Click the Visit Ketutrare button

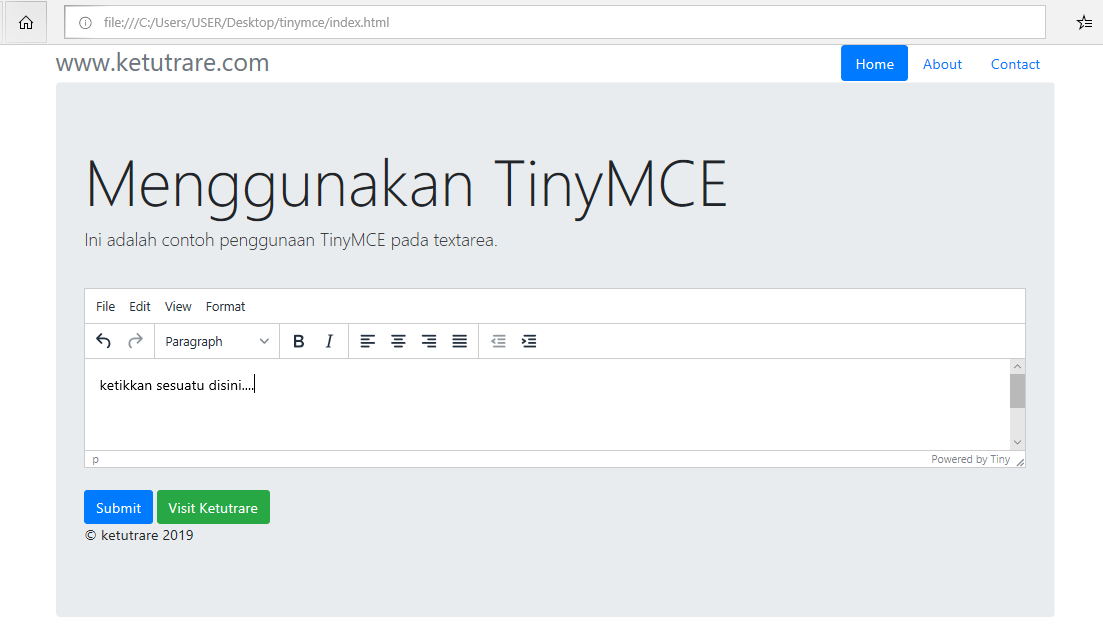coord(213,507)
